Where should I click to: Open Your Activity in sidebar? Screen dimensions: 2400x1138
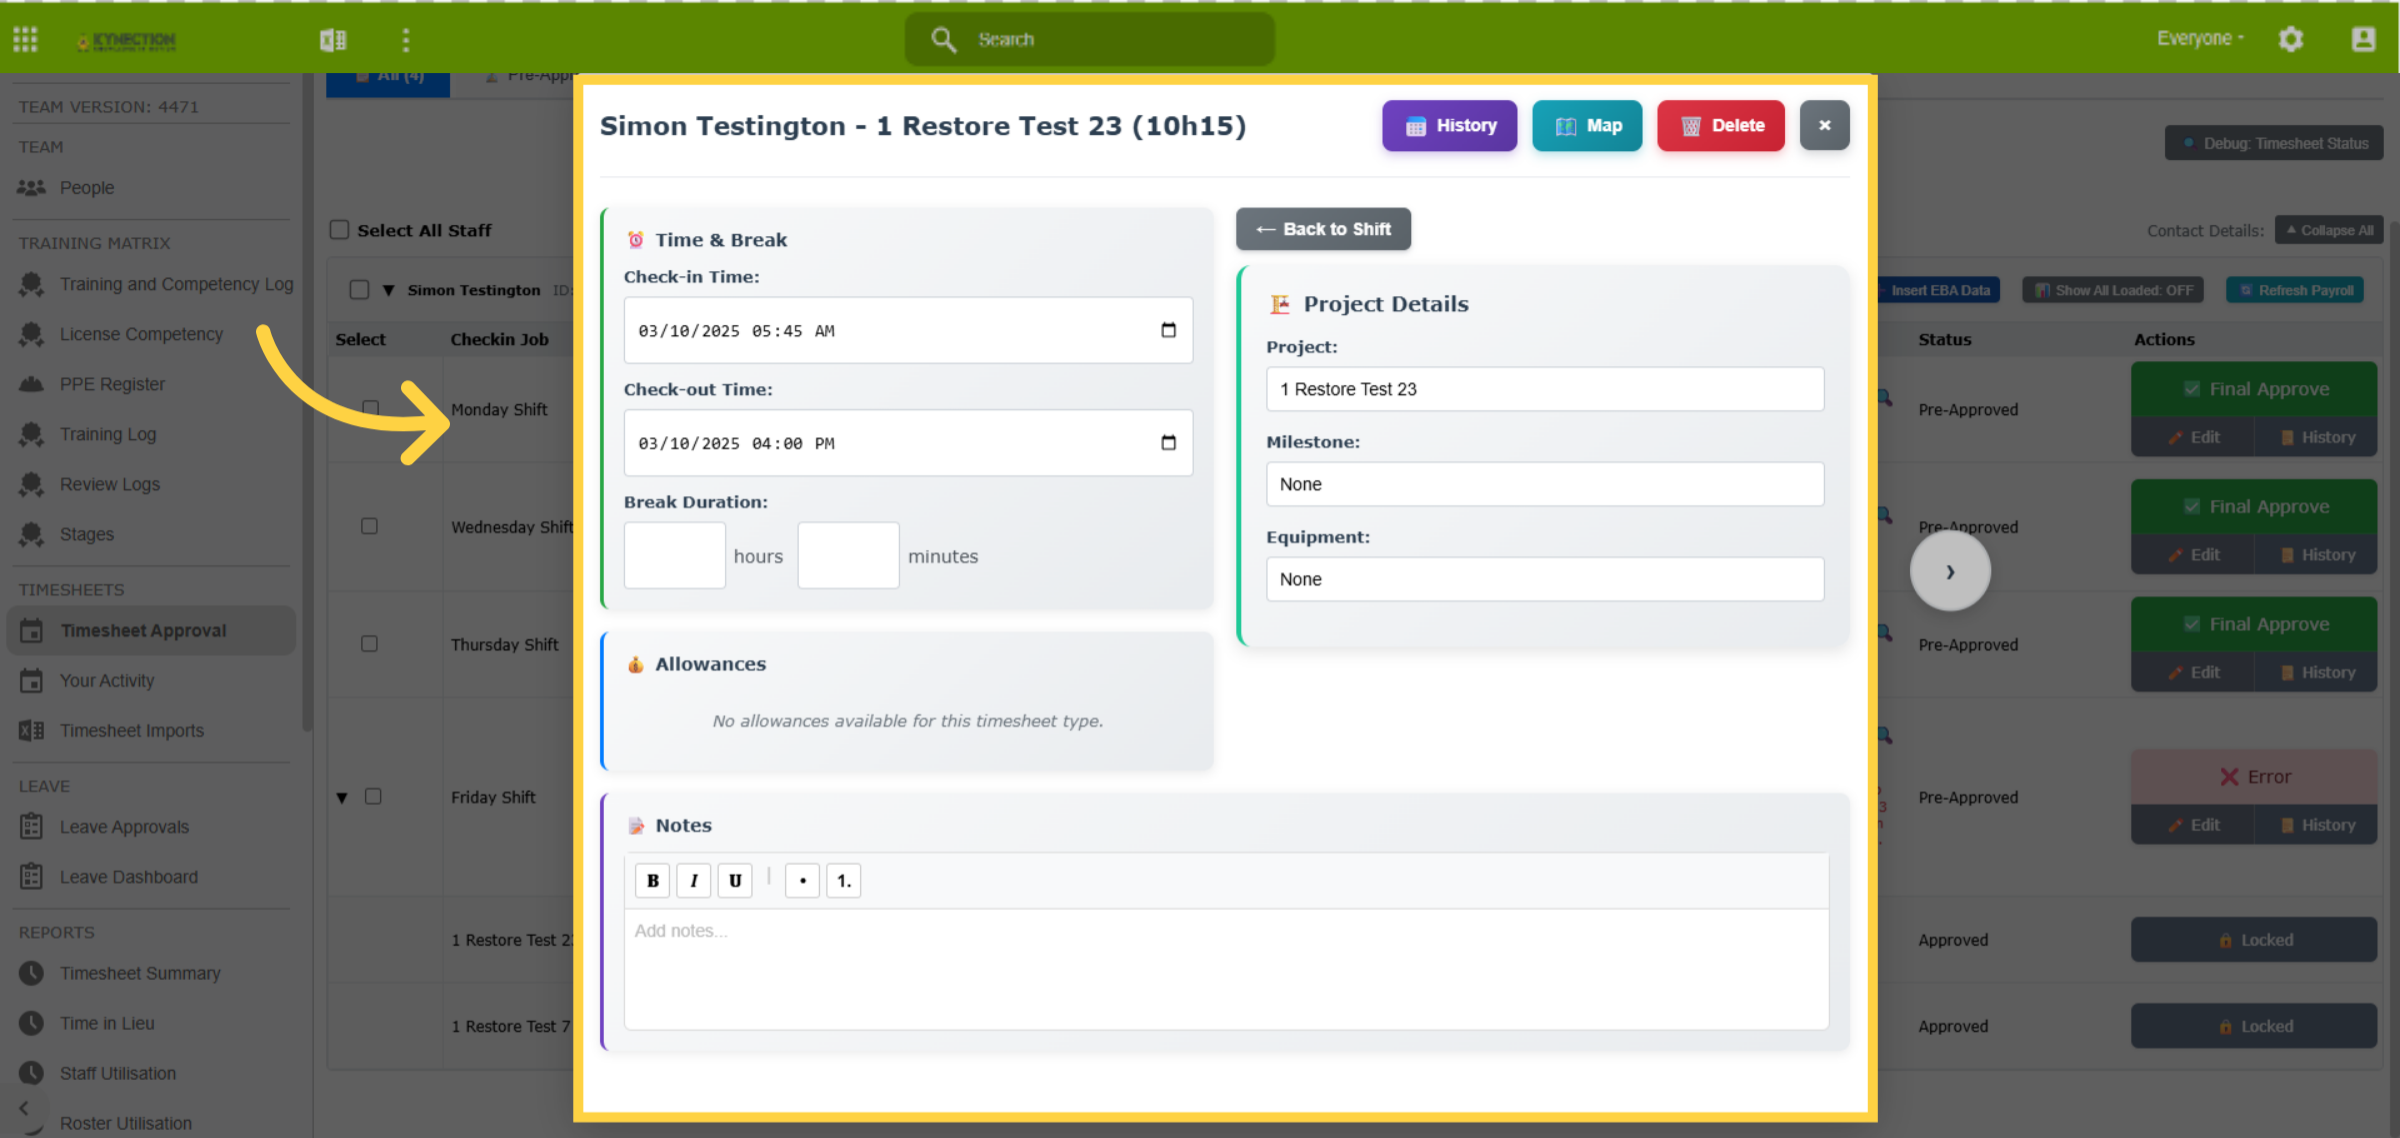pos(107,681)
